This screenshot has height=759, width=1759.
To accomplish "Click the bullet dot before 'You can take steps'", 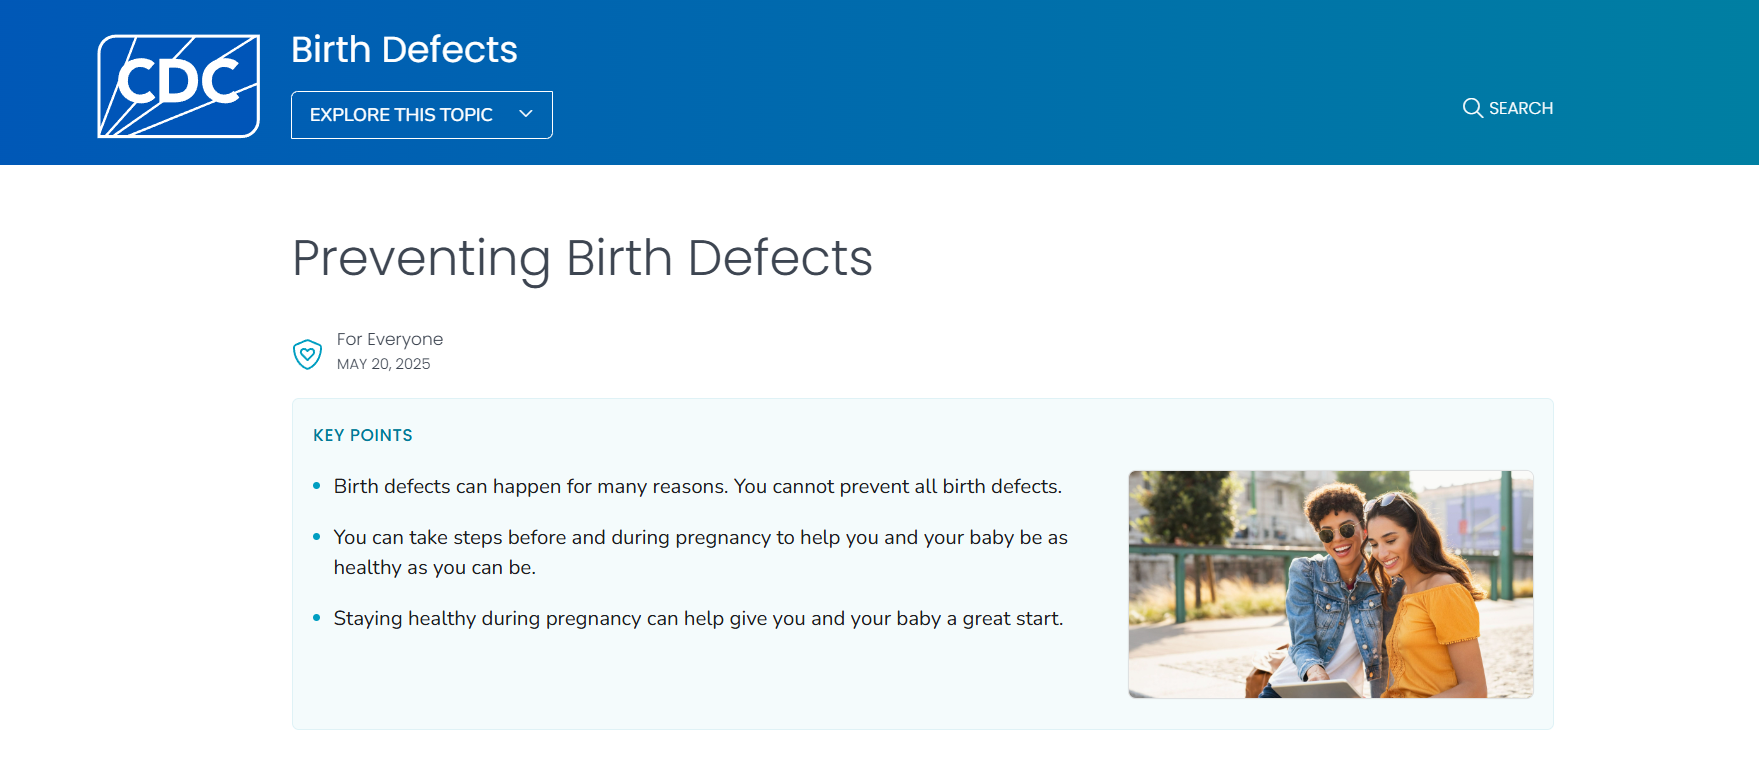I will click(317, 537).
